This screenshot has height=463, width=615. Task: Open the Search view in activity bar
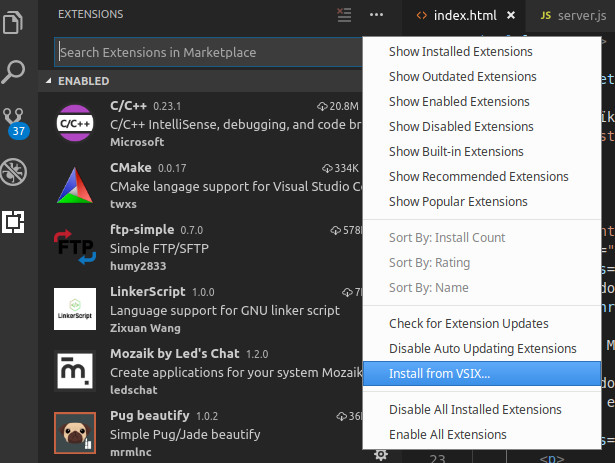tap(15, 71)
